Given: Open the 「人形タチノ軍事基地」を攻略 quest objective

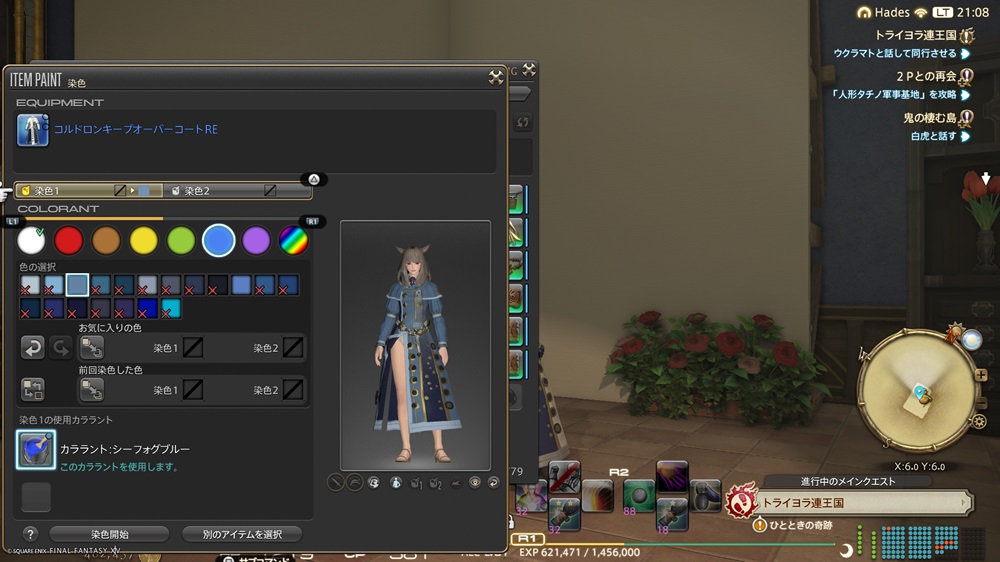Looking at the screenshot, I should 893,94.
